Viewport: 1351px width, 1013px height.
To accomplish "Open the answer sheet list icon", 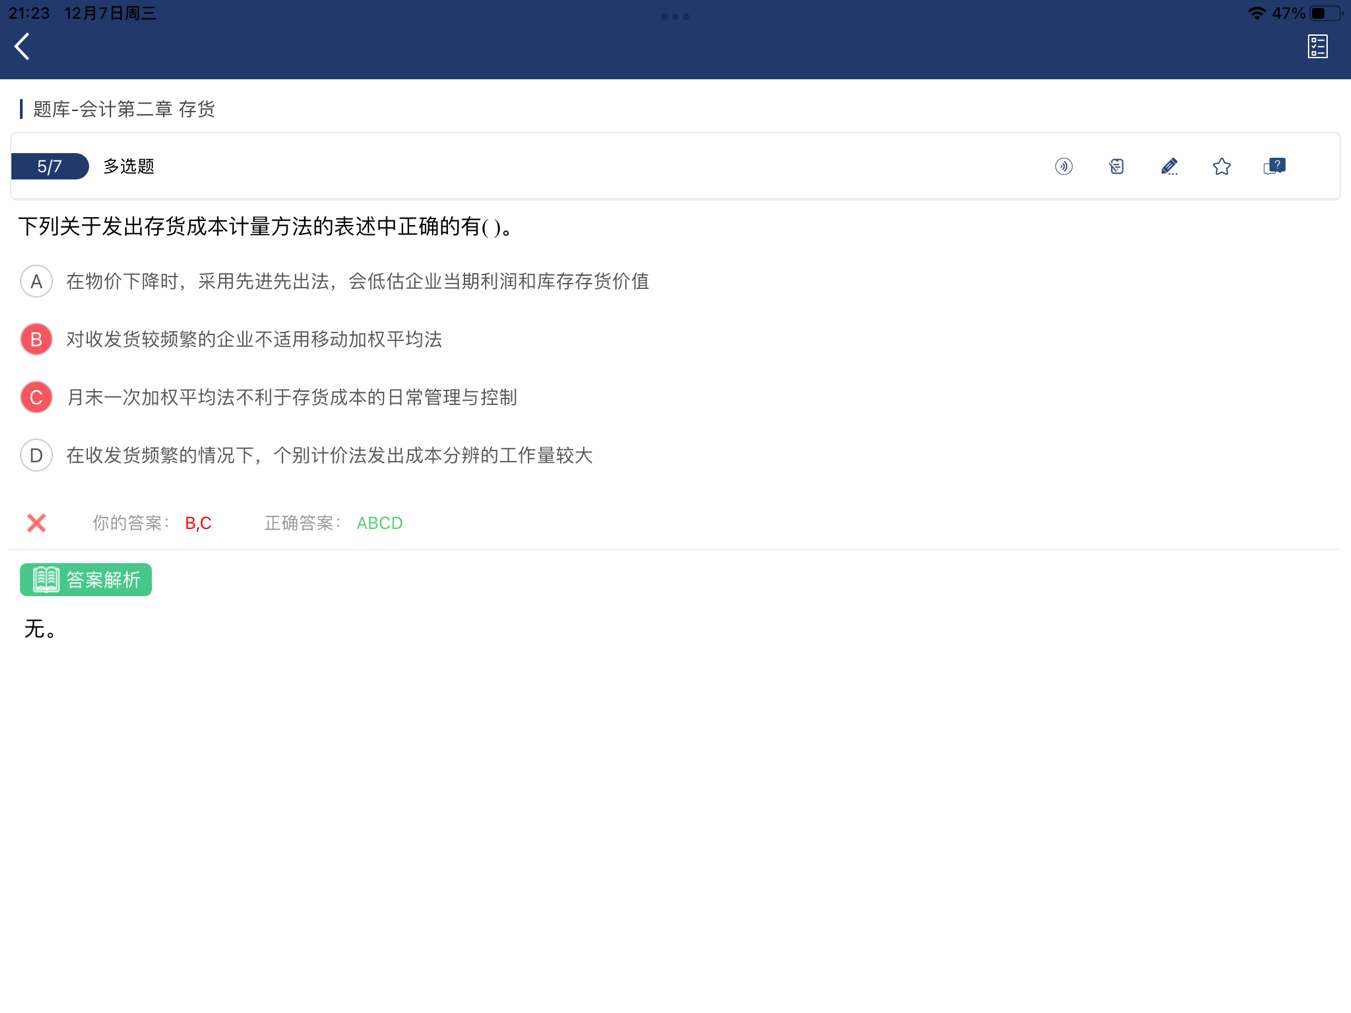I will (1317, 46).
